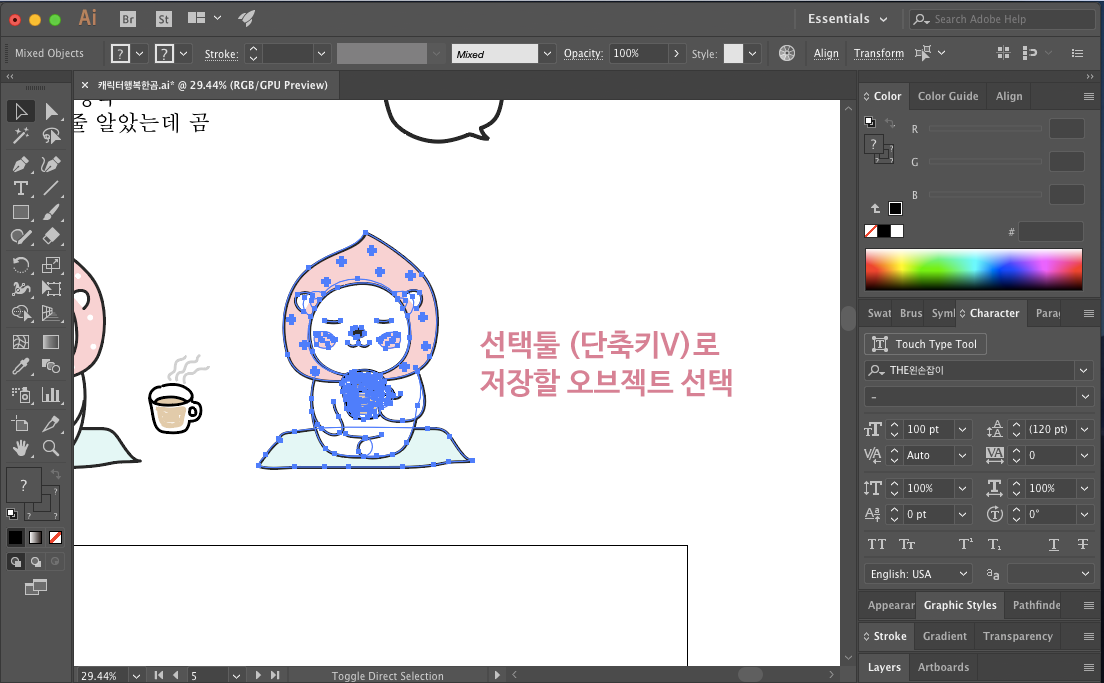1104x683 pixels.
Task: Click the white swatch in Color panel
Action: 896,231
